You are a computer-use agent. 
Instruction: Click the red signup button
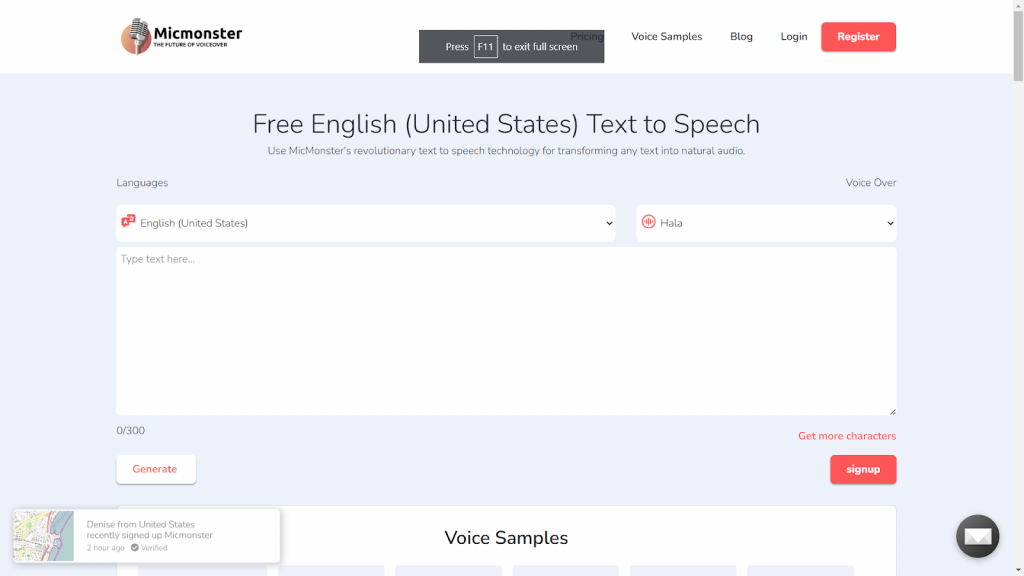[863, 469]
